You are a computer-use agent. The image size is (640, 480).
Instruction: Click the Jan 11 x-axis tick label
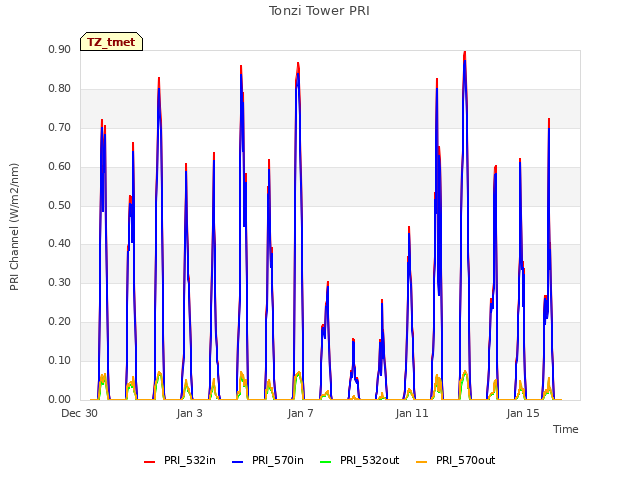pos(412,413)
